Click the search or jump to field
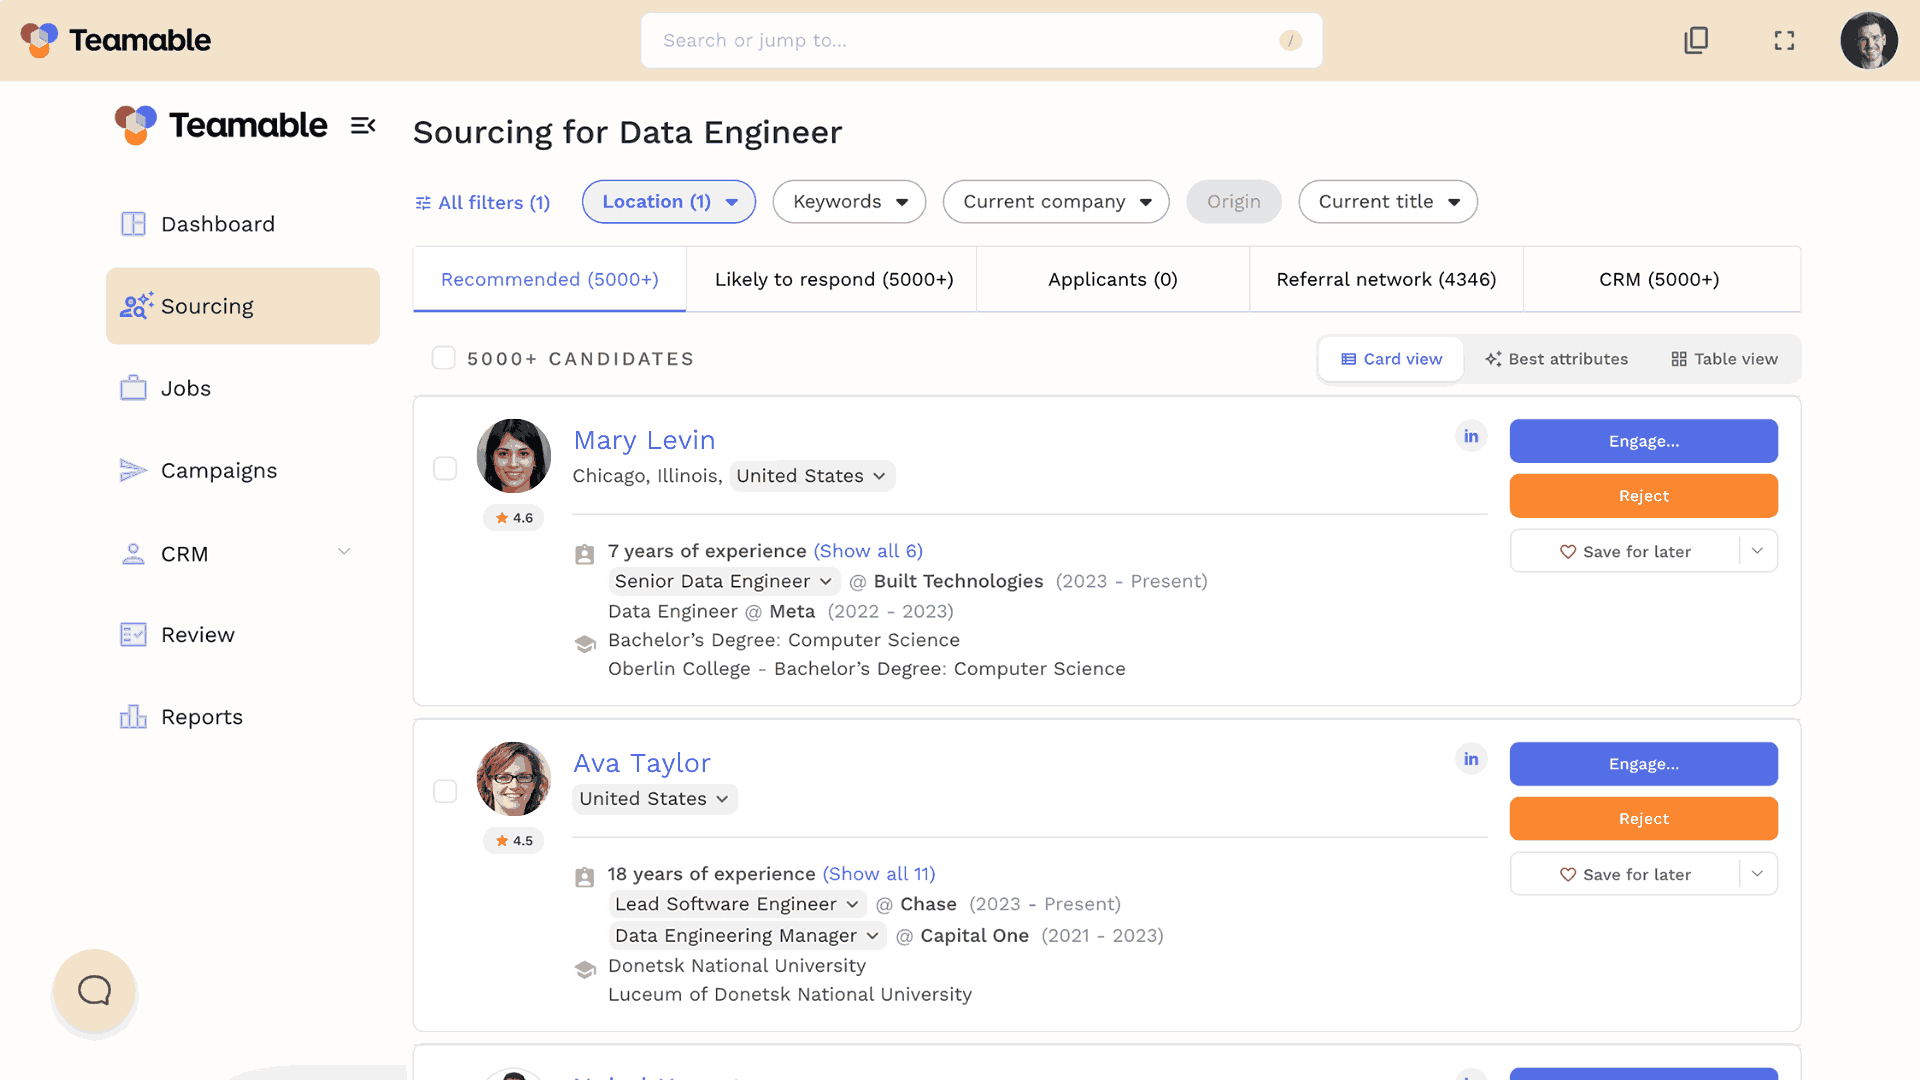 click(960, 41)
